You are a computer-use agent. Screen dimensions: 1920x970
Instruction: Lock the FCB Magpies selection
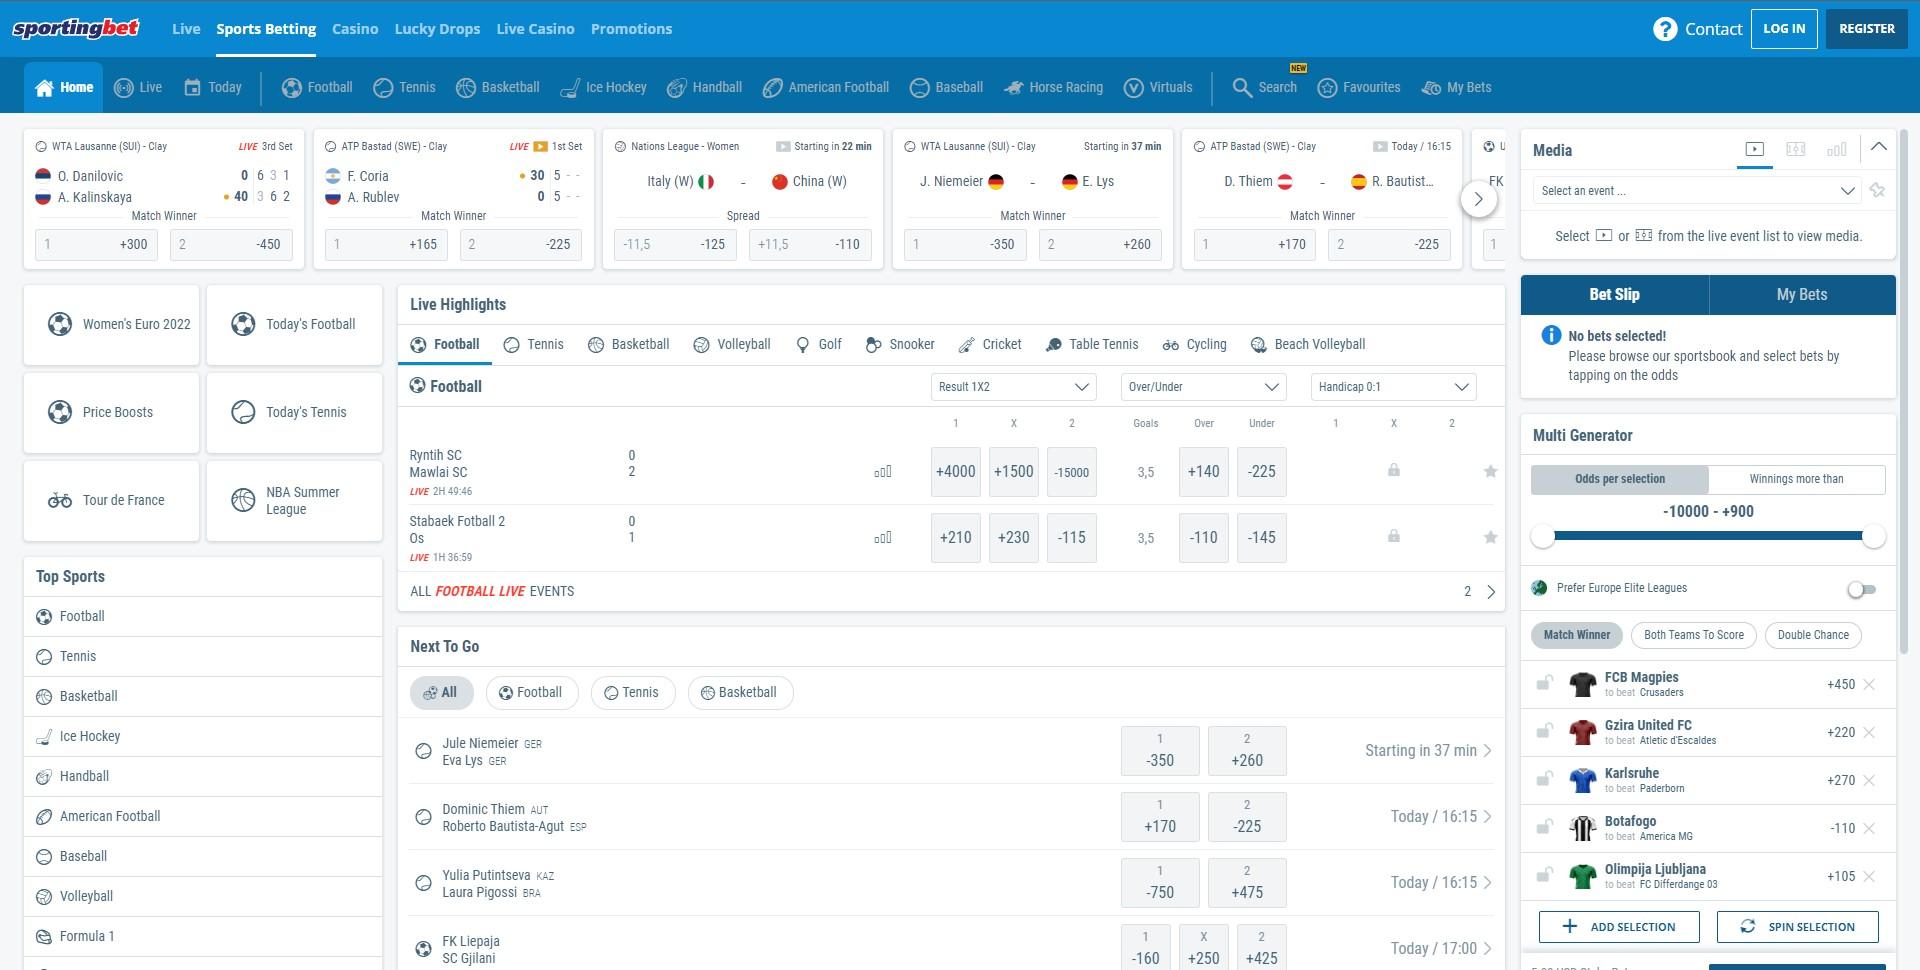pos(1544,683)
